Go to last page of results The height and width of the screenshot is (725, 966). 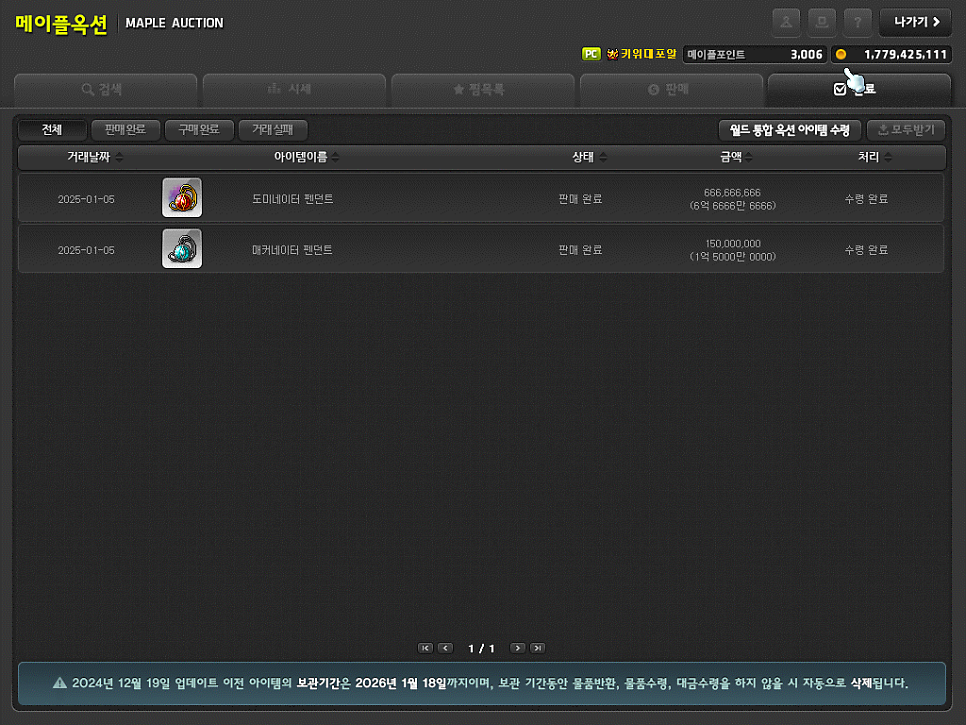(x=538, y=648)
